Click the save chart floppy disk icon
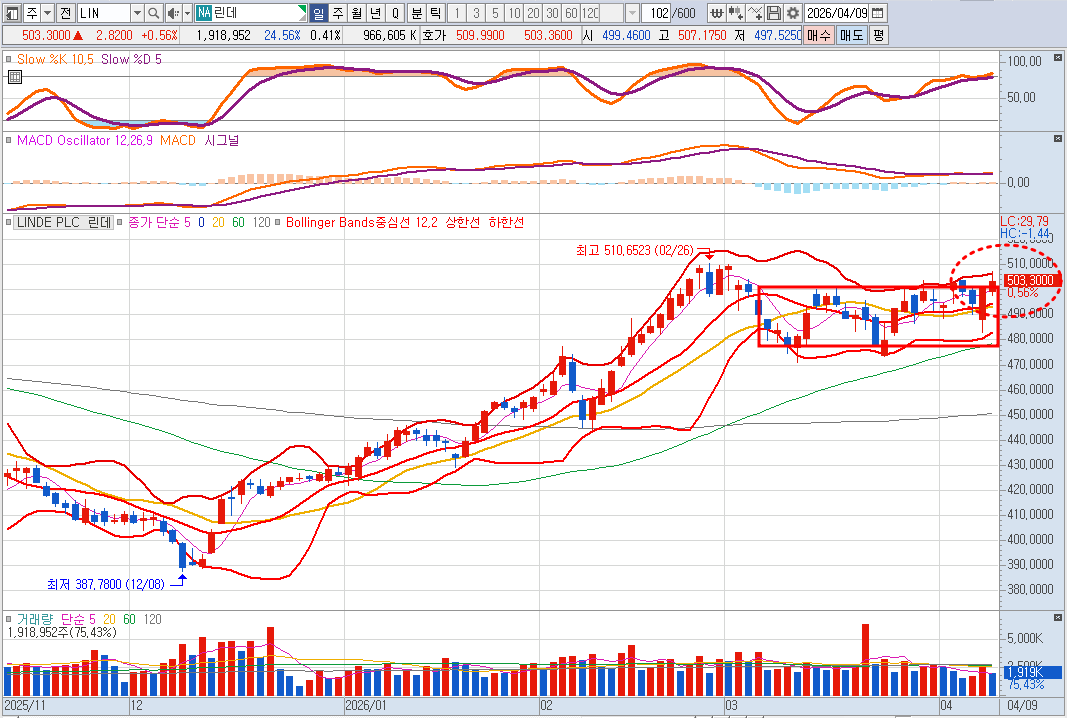The height and width of the screenshot is (718, 1067). [774, 13]
